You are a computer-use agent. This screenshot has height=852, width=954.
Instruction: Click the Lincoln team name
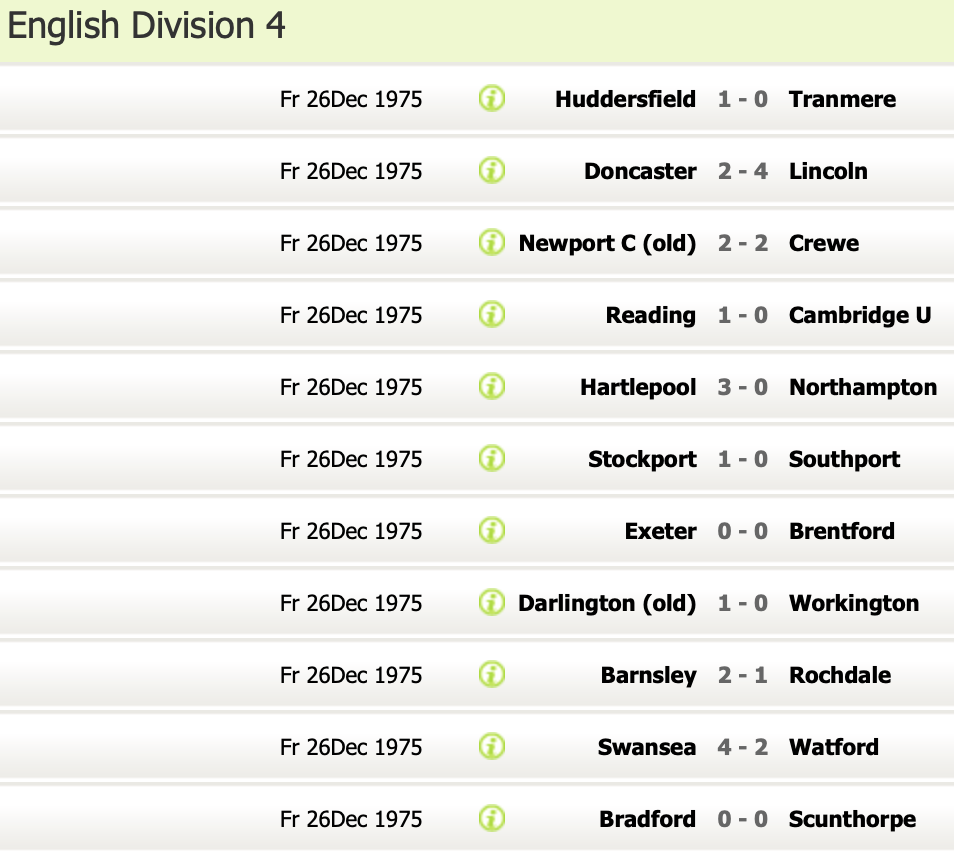828,171
